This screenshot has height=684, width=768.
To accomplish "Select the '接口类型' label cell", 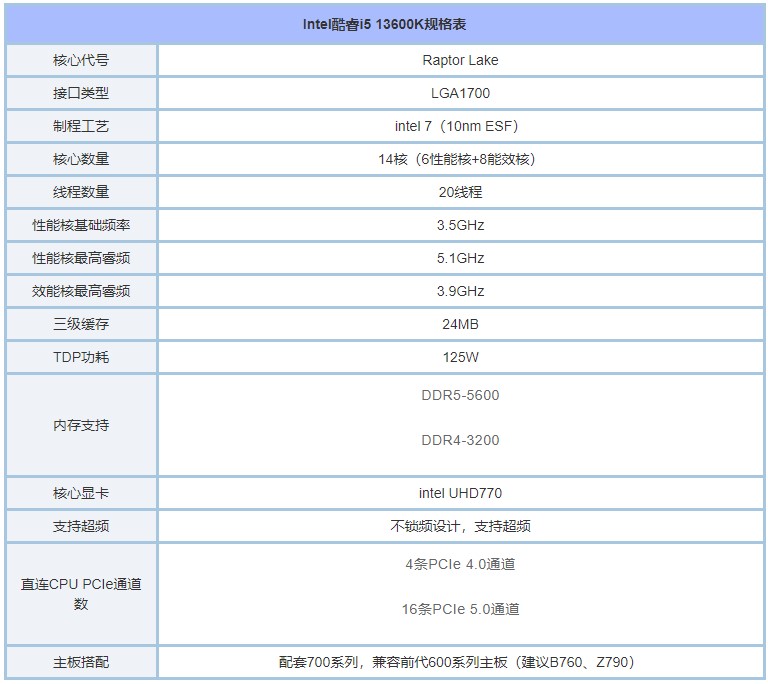I will coord(81,93).
